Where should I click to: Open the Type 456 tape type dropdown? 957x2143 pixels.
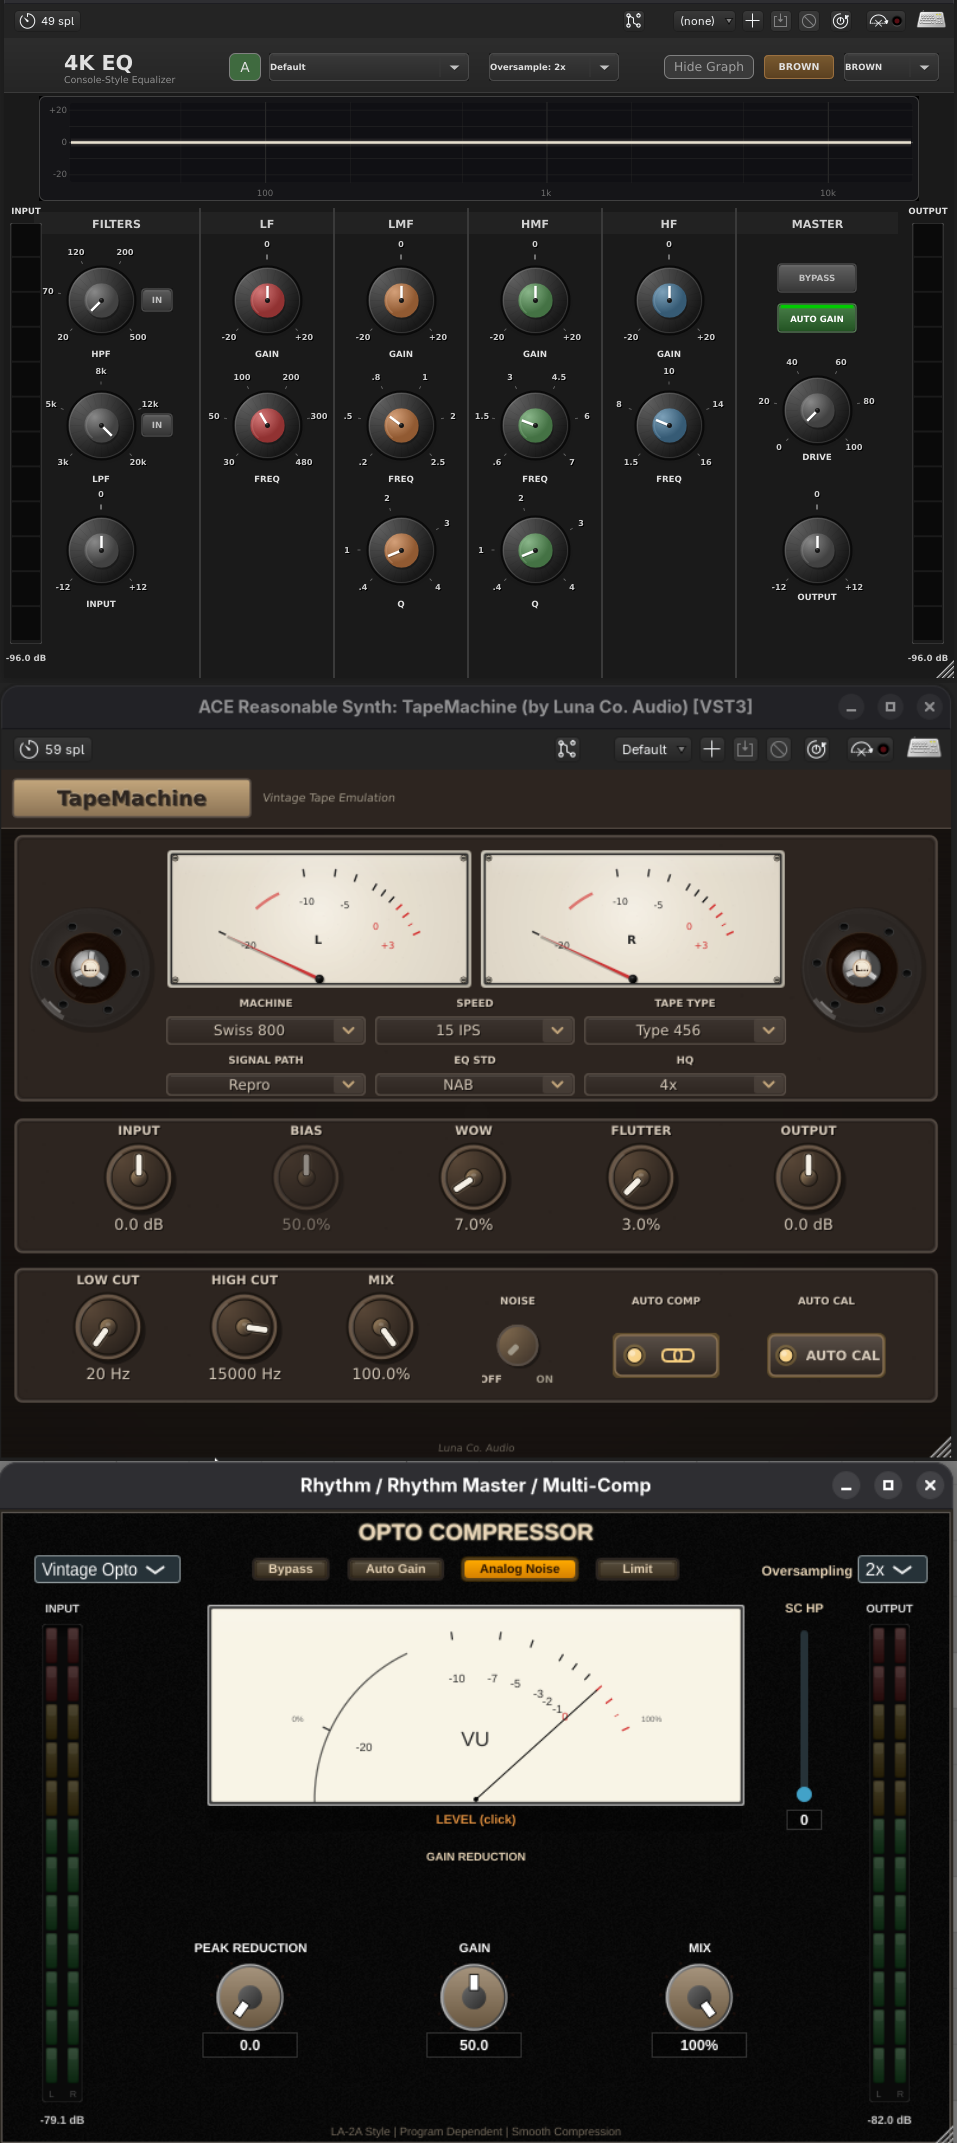(x=684, y=1030)
